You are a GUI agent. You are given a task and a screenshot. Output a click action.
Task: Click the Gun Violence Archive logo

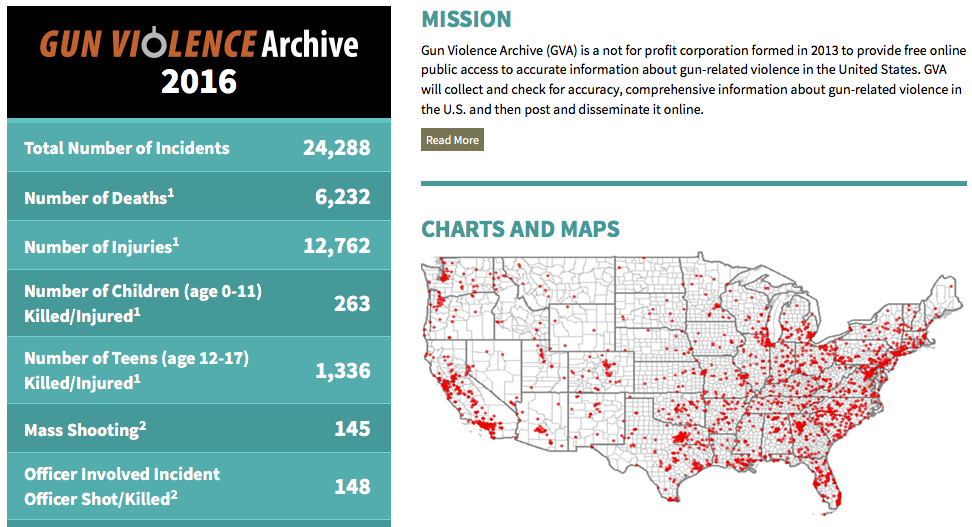click(198, 45)
